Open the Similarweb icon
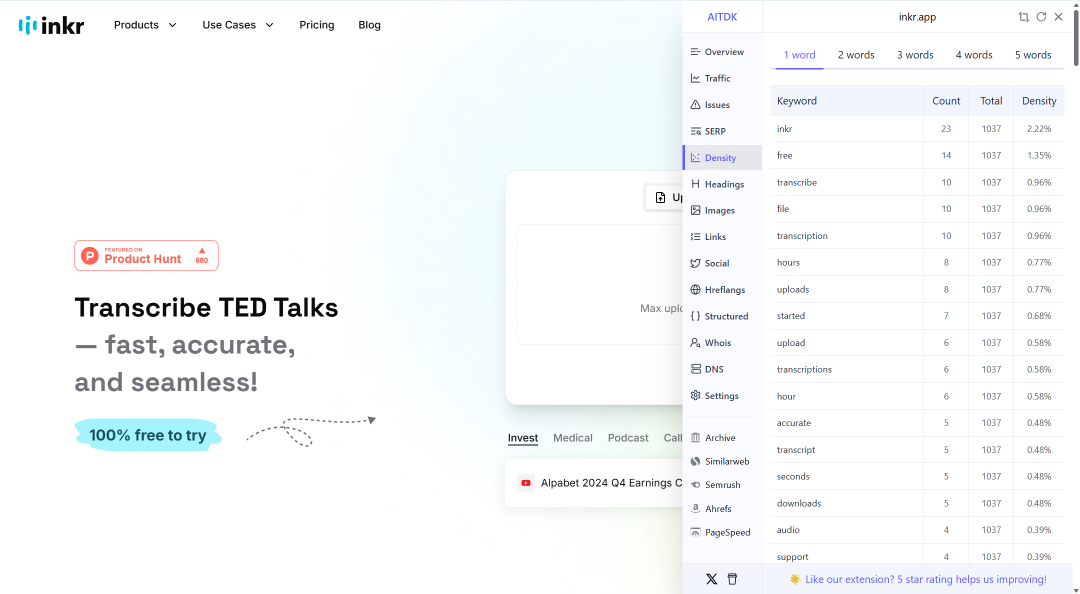1080x594 pixels. click(696, 462)
